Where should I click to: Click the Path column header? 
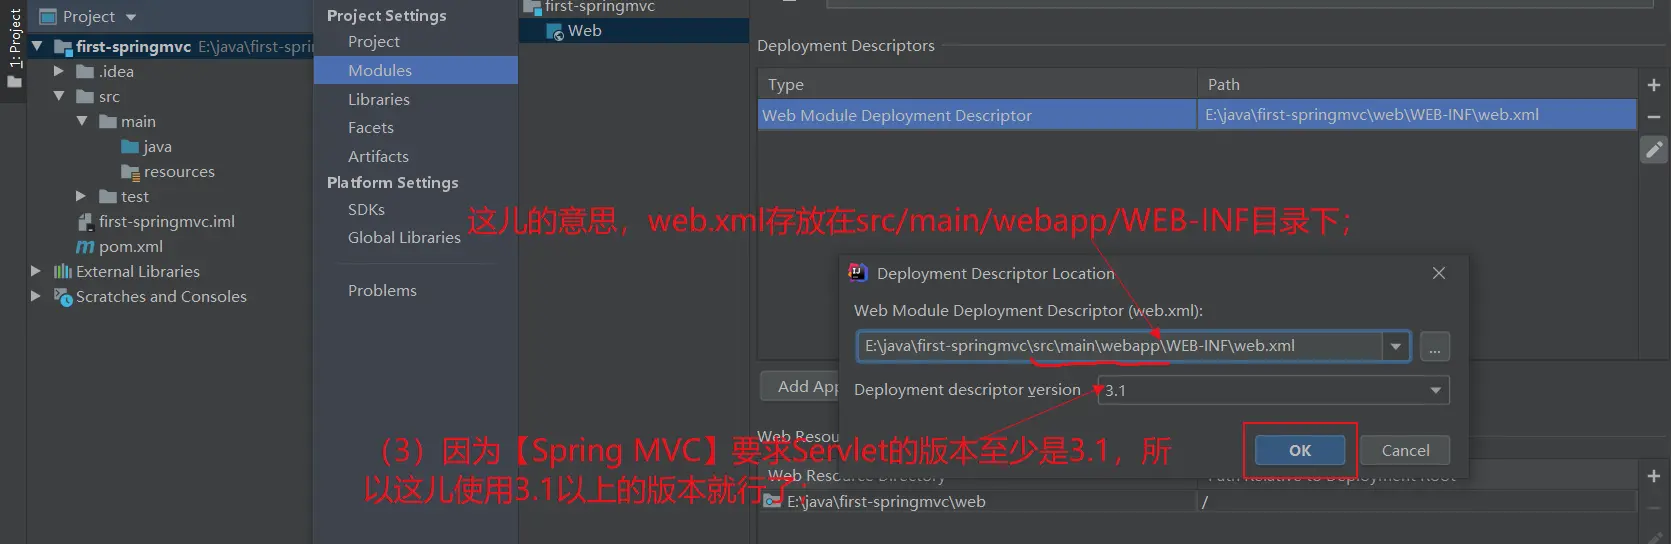1417,85
